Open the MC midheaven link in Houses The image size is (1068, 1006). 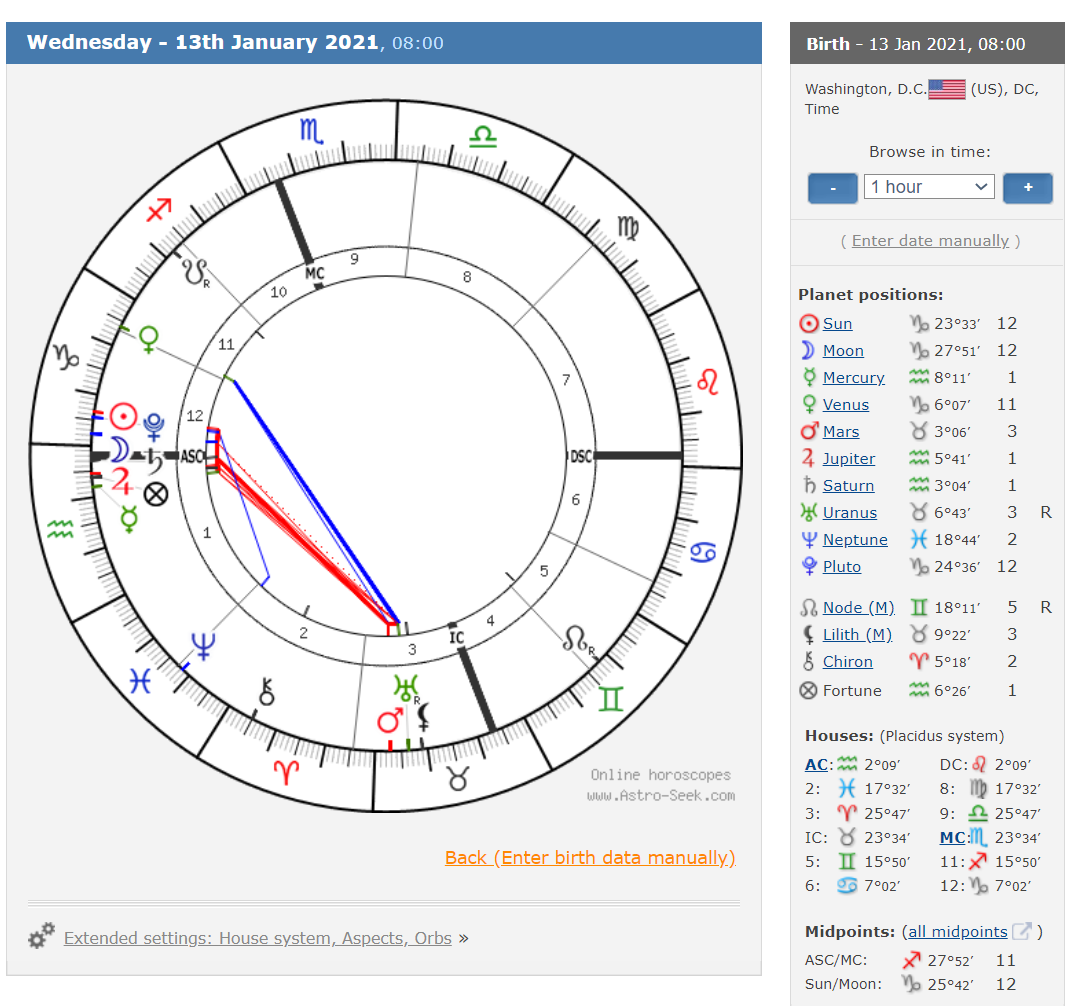pos(952,838)
